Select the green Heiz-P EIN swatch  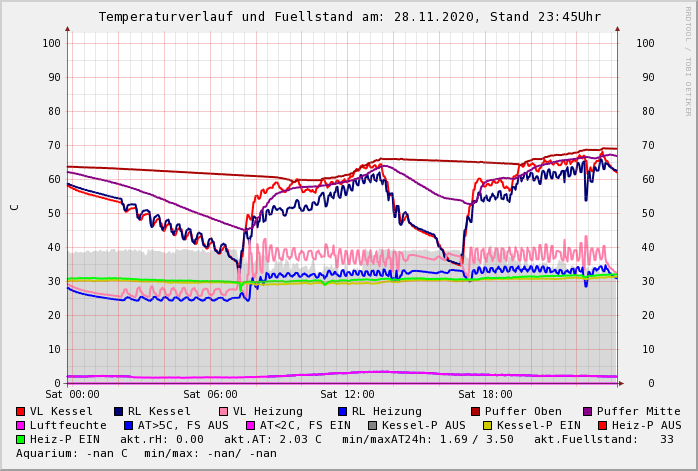click(21, 439)
